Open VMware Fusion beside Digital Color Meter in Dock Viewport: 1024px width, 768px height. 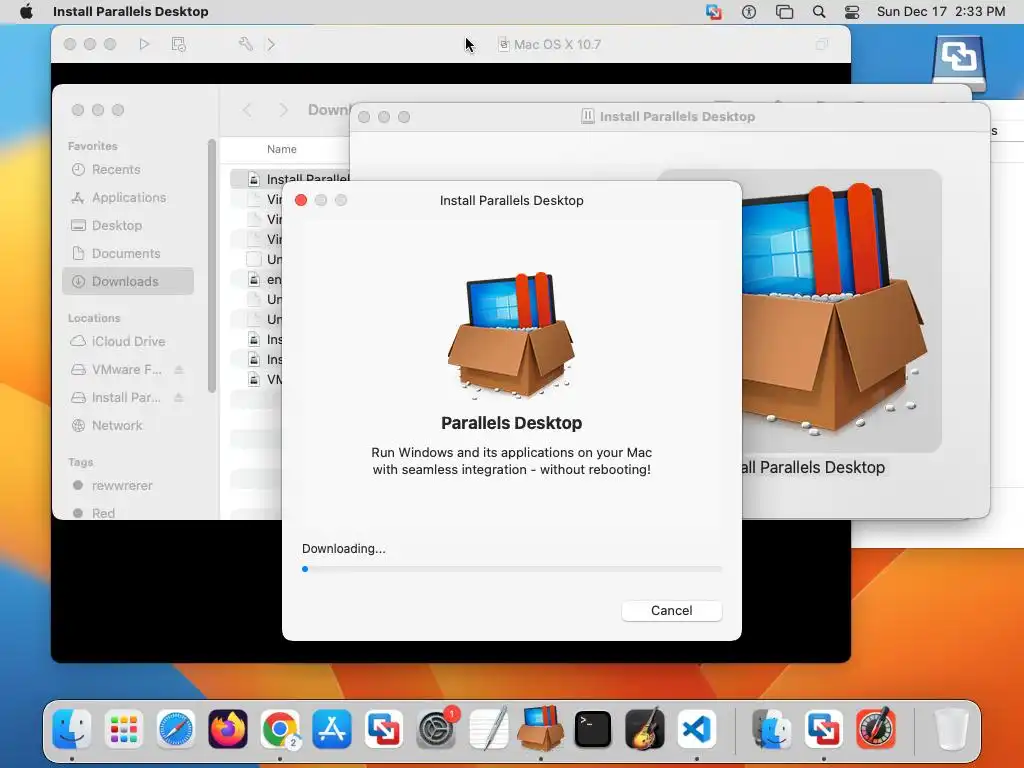[x=824, y=729]
